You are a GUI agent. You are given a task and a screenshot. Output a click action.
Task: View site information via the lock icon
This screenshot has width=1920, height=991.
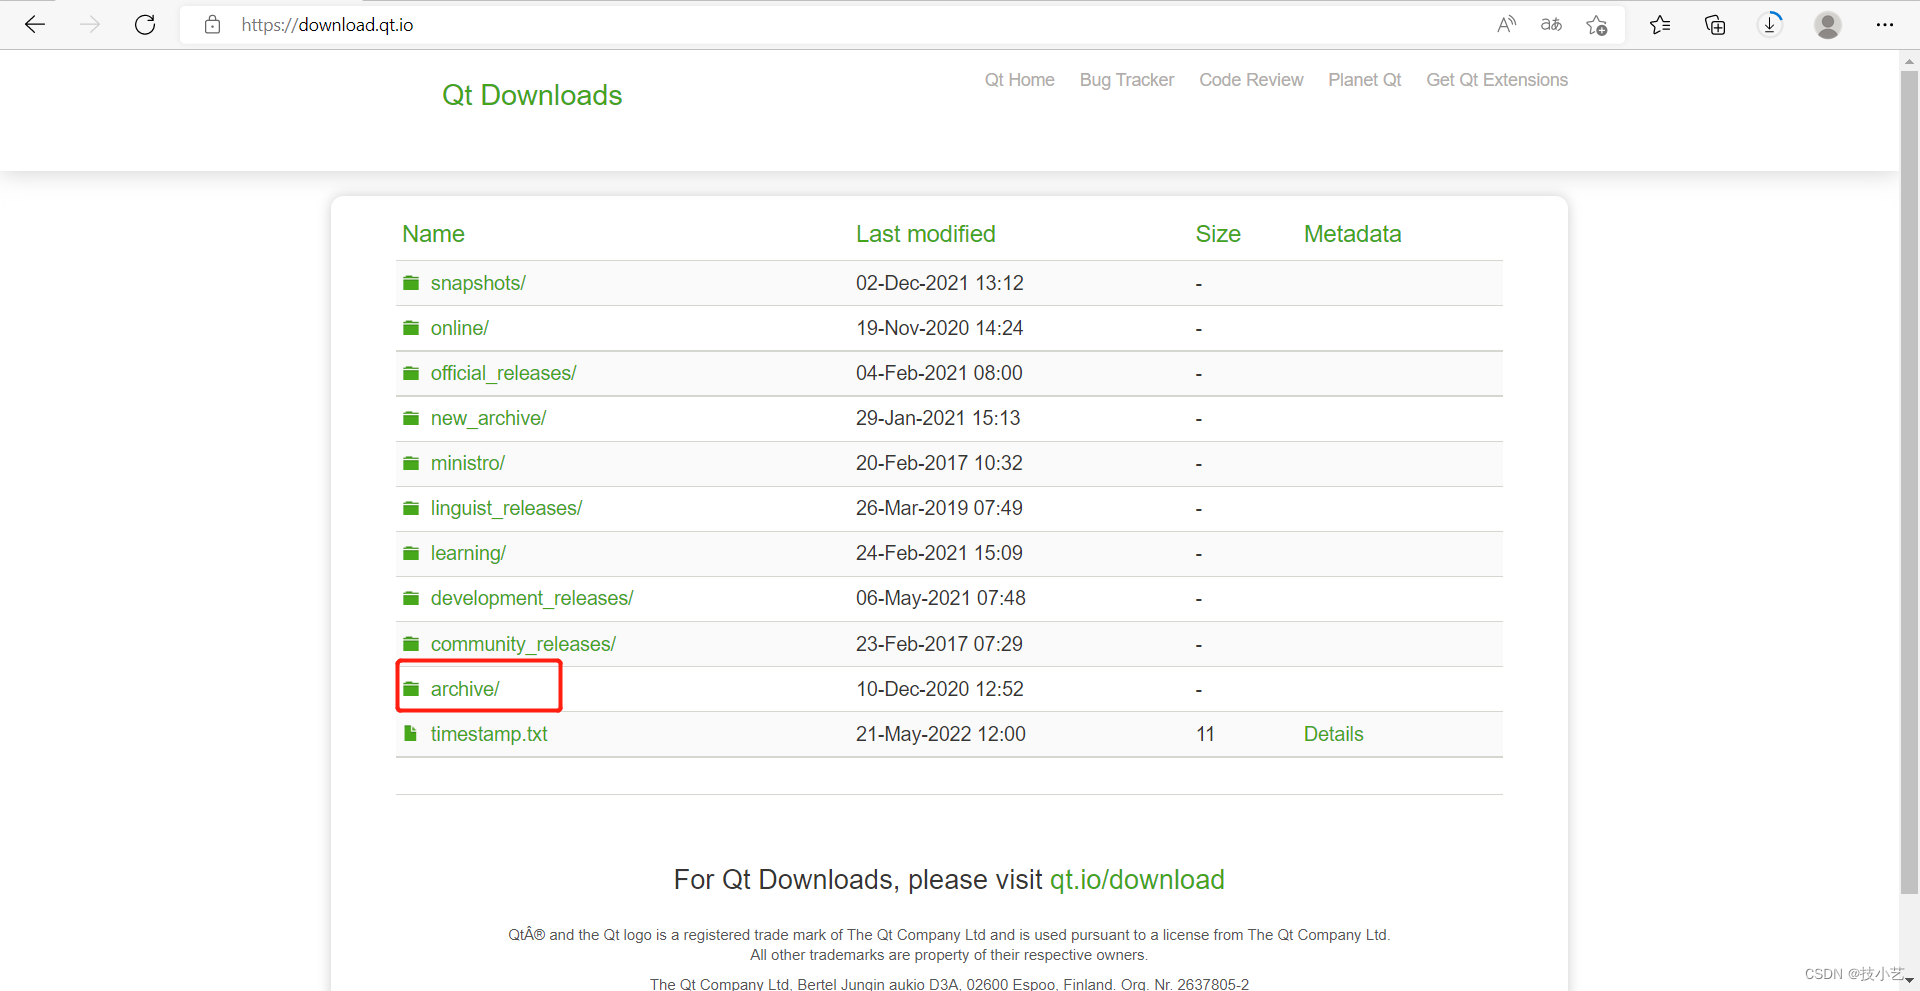[212, 25]
